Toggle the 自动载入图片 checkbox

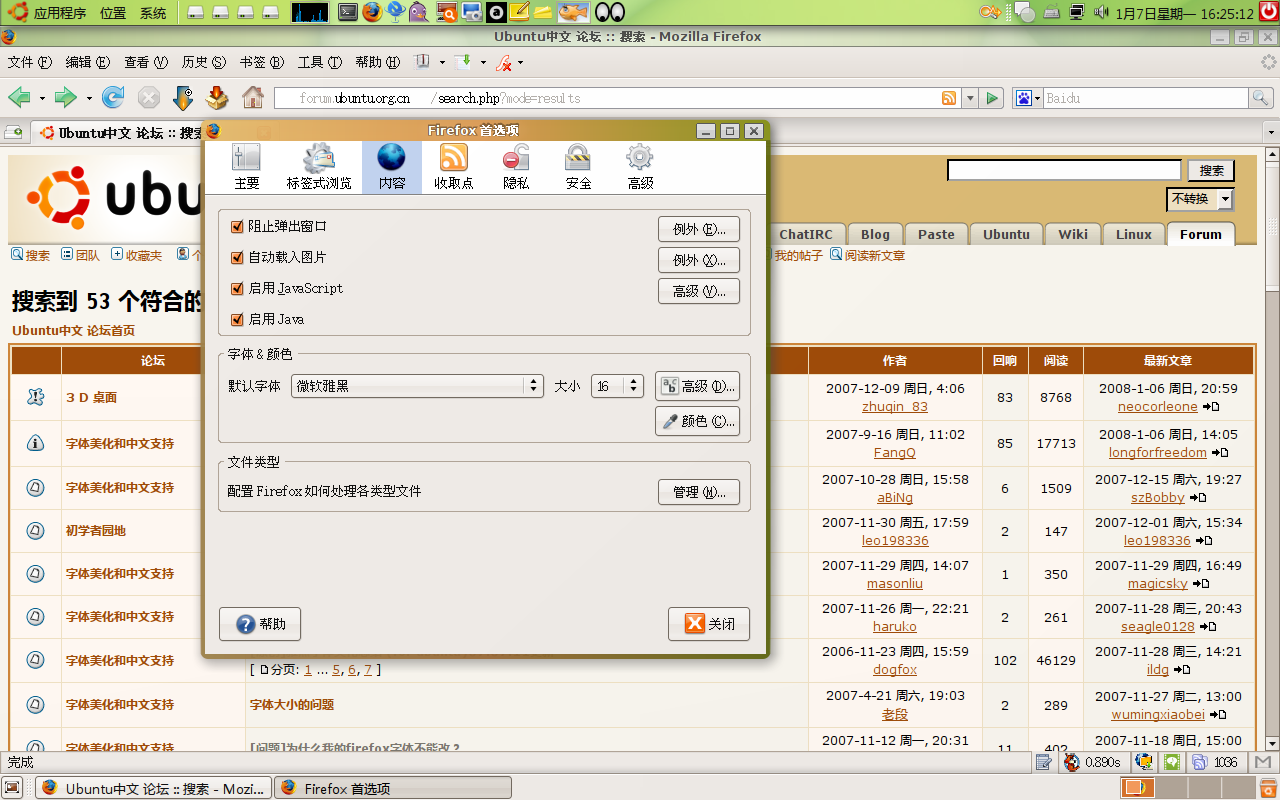(237, 258)
